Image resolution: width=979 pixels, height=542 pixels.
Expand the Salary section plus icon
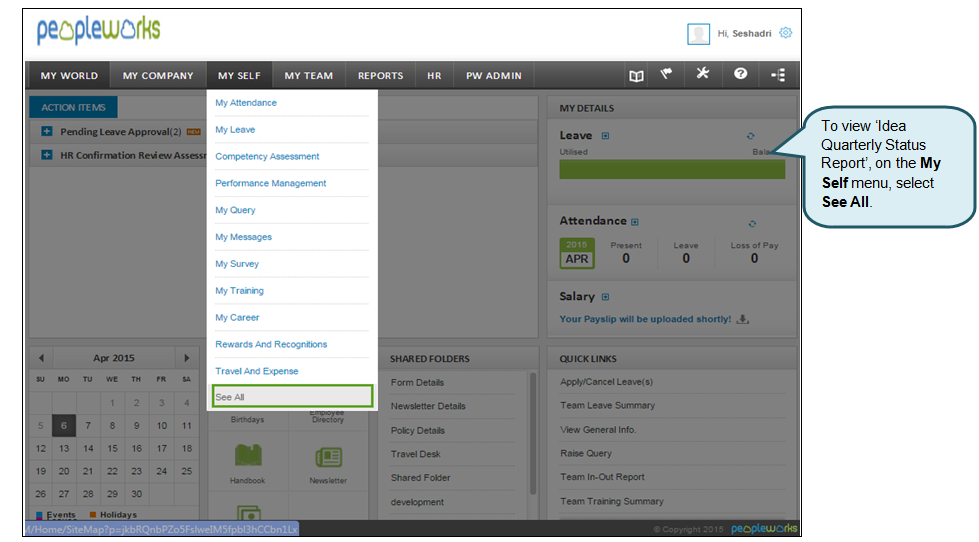605,297
